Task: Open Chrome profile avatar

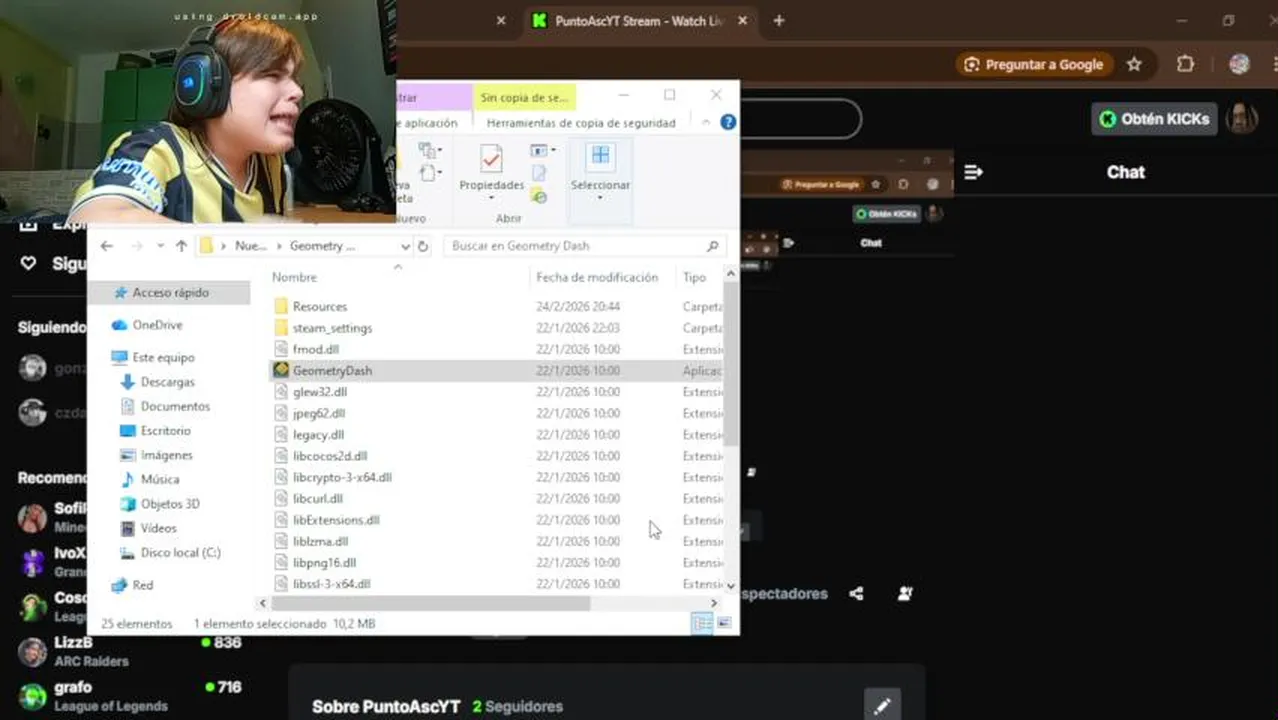Action: pos(1239,64)
